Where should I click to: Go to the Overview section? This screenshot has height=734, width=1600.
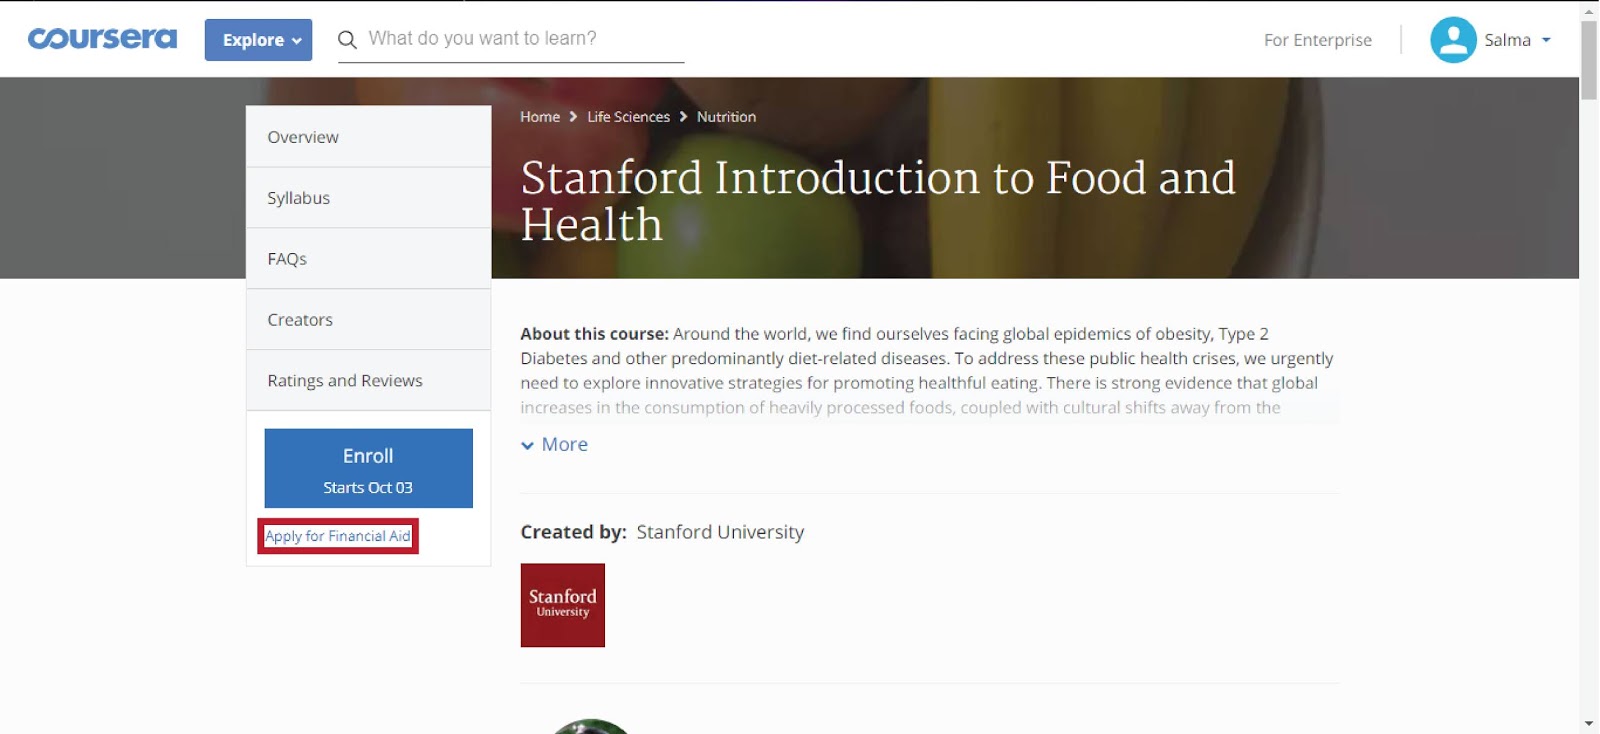303,137
